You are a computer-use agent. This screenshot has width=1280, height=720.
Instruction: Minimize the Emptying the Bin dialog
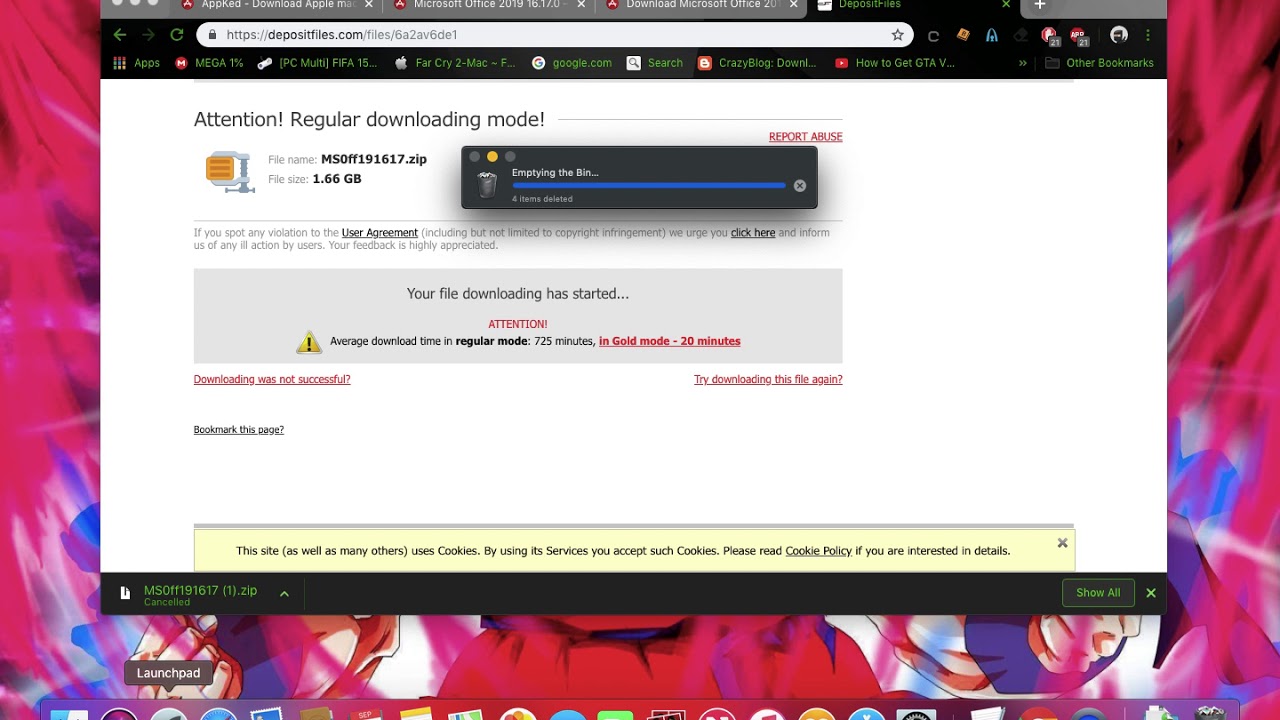tap(492, 157)
